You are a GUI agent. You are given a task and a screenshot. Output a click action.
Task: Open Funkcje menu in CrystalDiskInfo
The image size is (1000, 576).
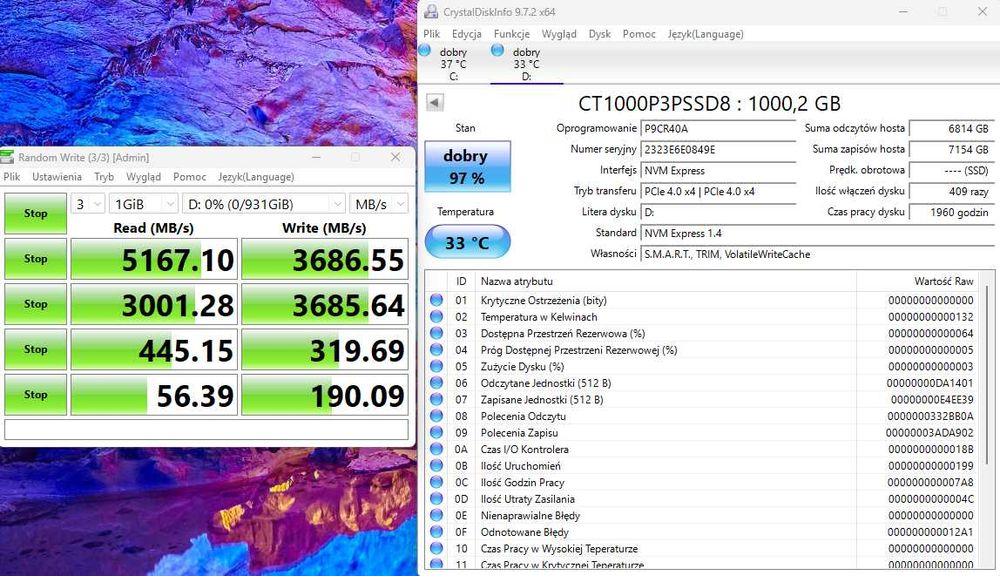(511, 34)
